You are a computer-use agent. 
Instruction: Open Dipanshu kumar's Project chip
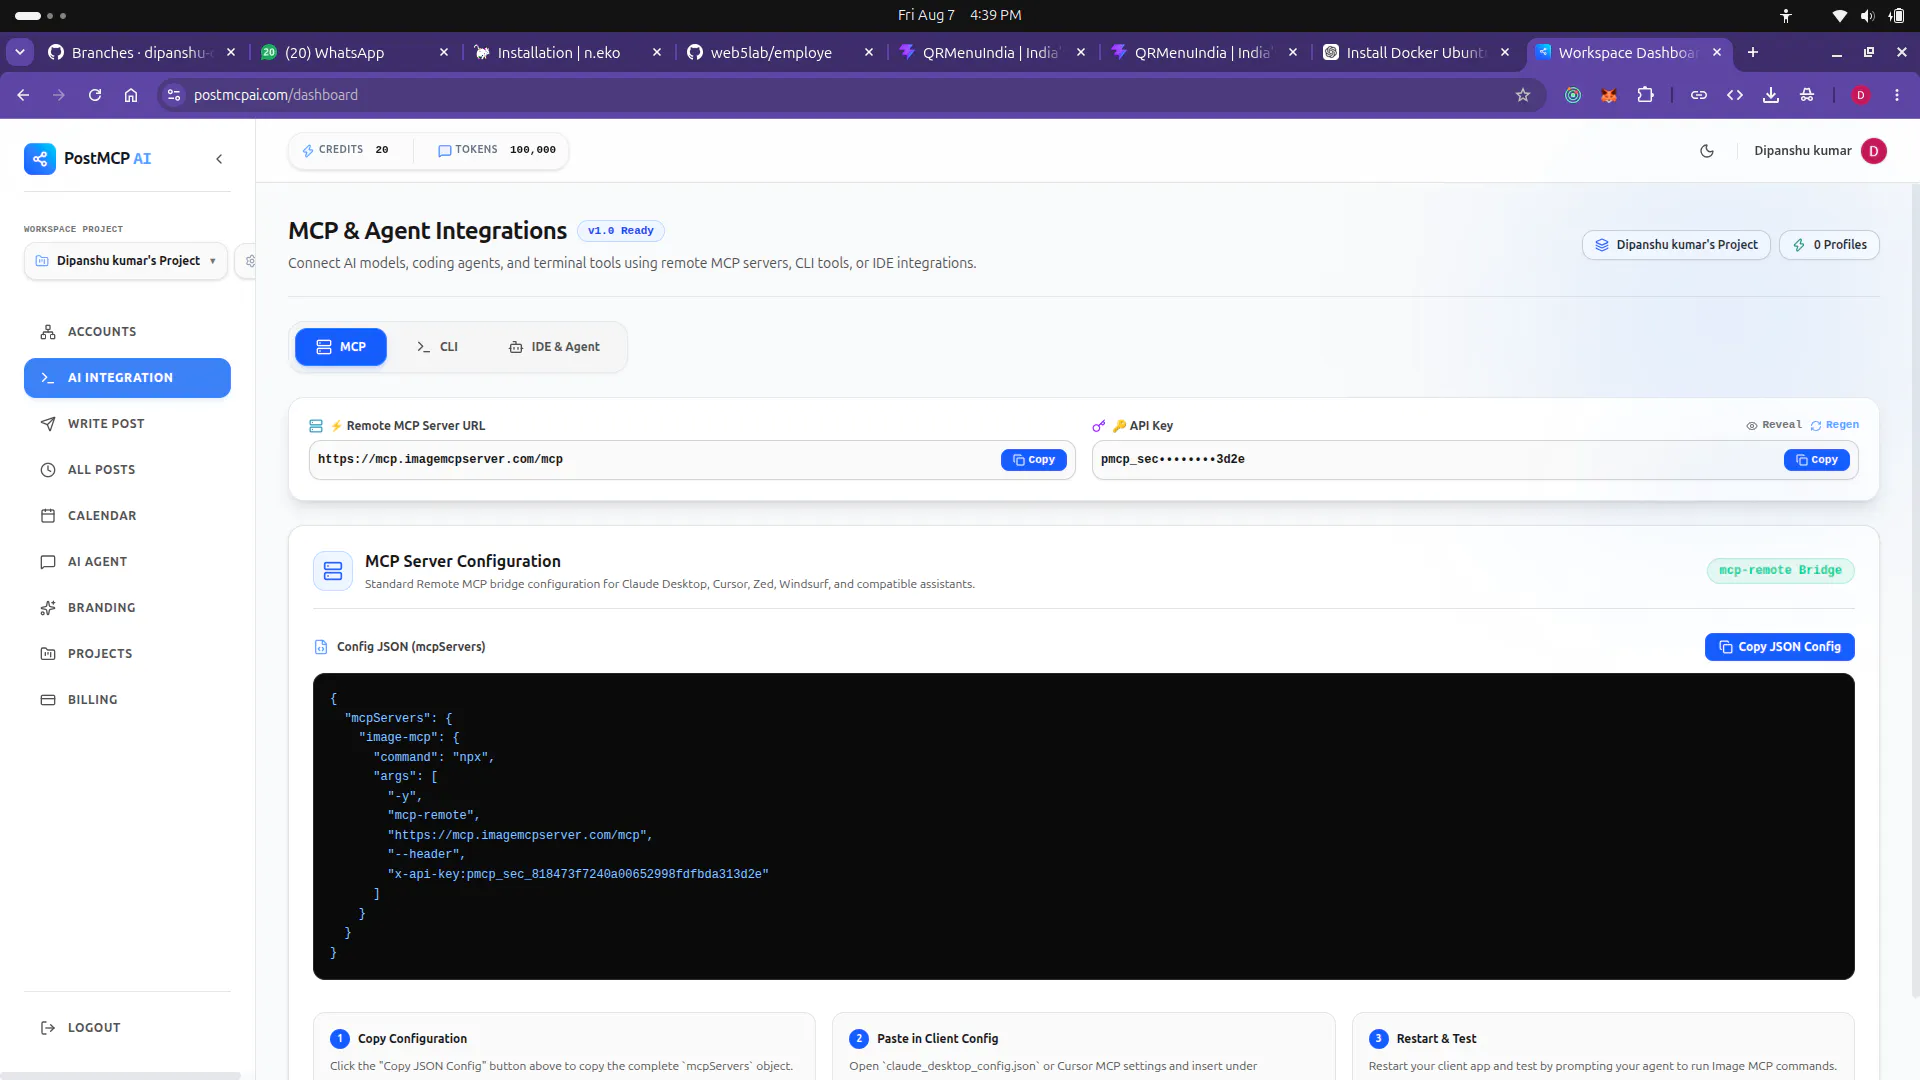point(1676,245)
